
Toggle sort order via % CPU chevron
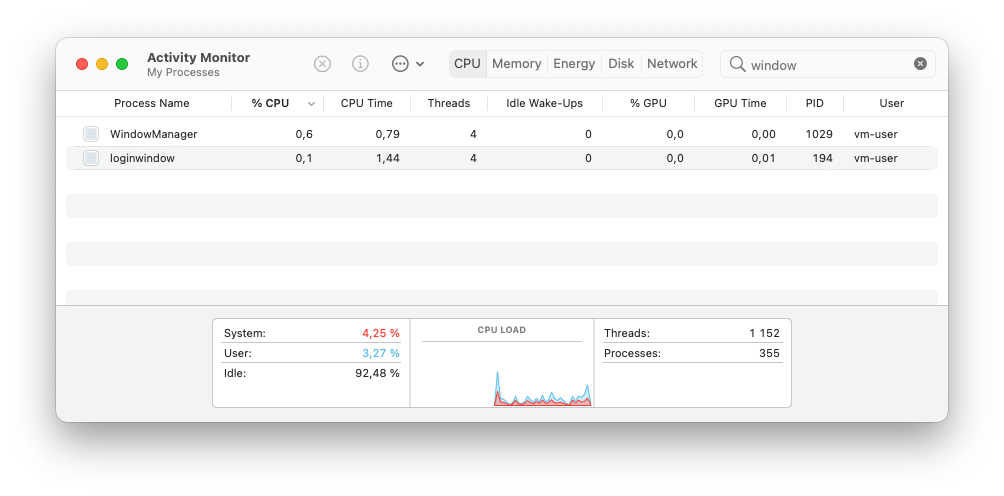tap(312, 104)
